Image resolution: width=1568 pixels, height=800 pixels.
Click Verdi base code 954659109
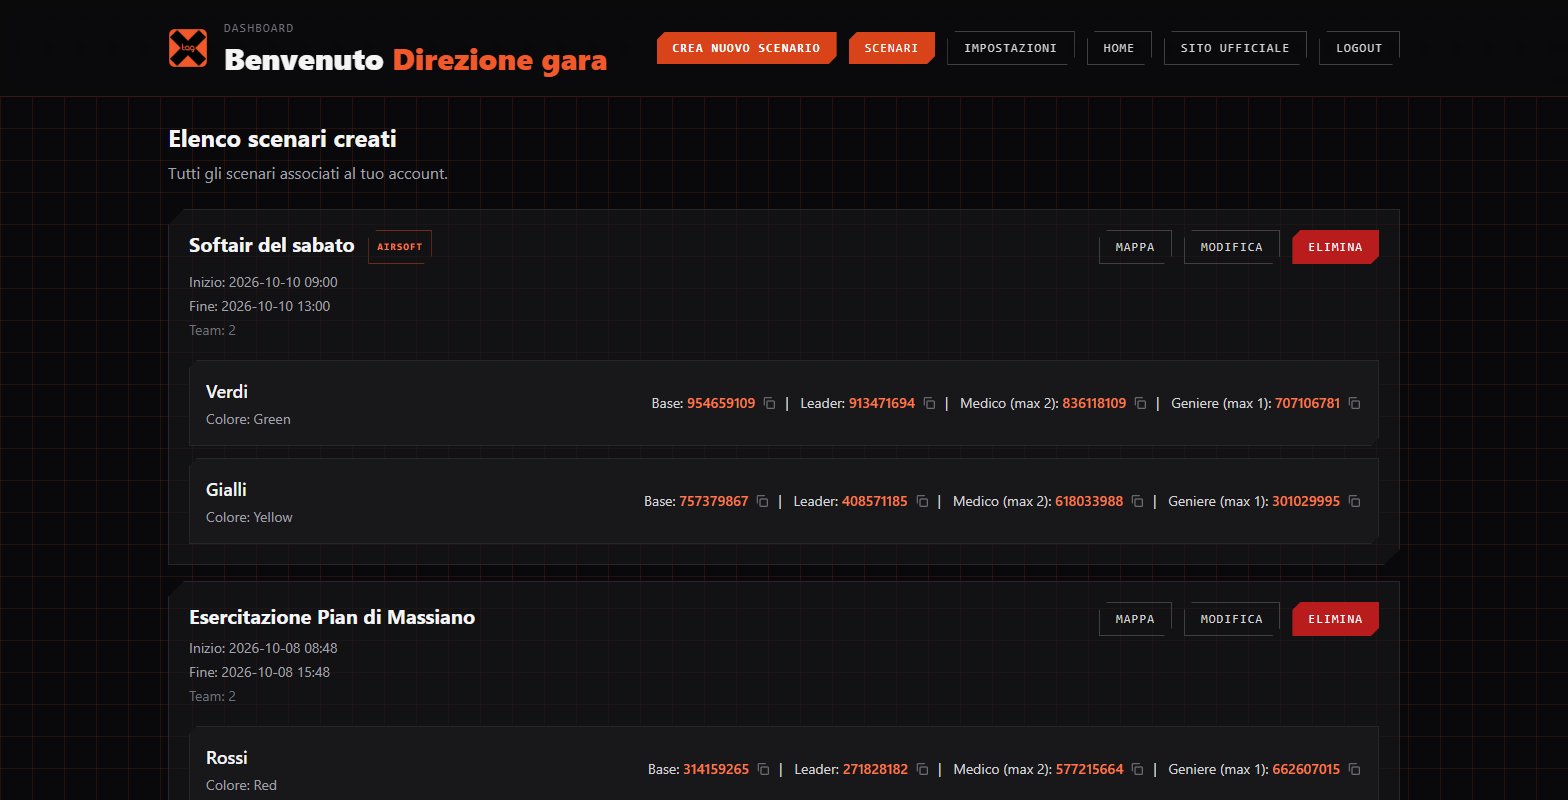[721, 404]
